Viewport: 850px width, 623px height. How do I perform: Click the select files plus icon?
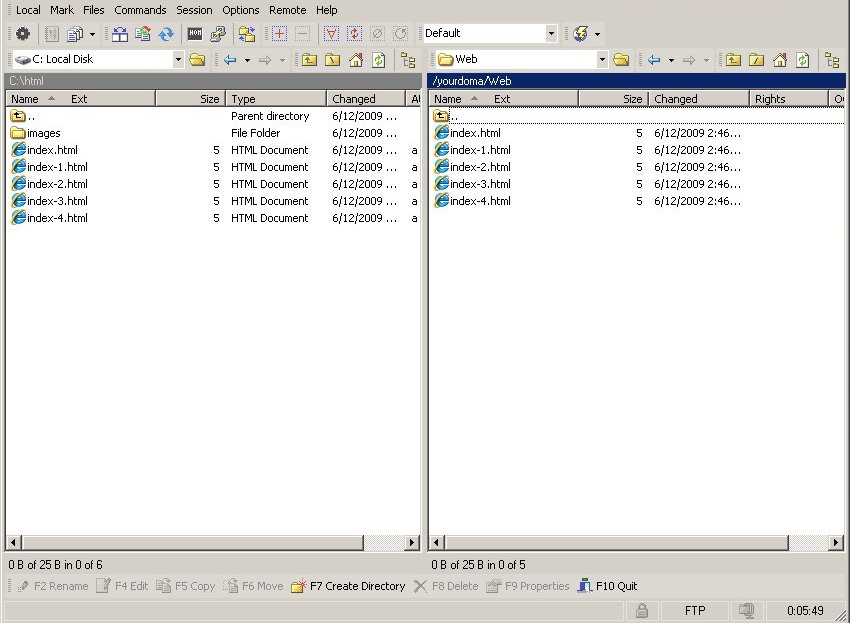pyautogui.click(x=279, y=34)
